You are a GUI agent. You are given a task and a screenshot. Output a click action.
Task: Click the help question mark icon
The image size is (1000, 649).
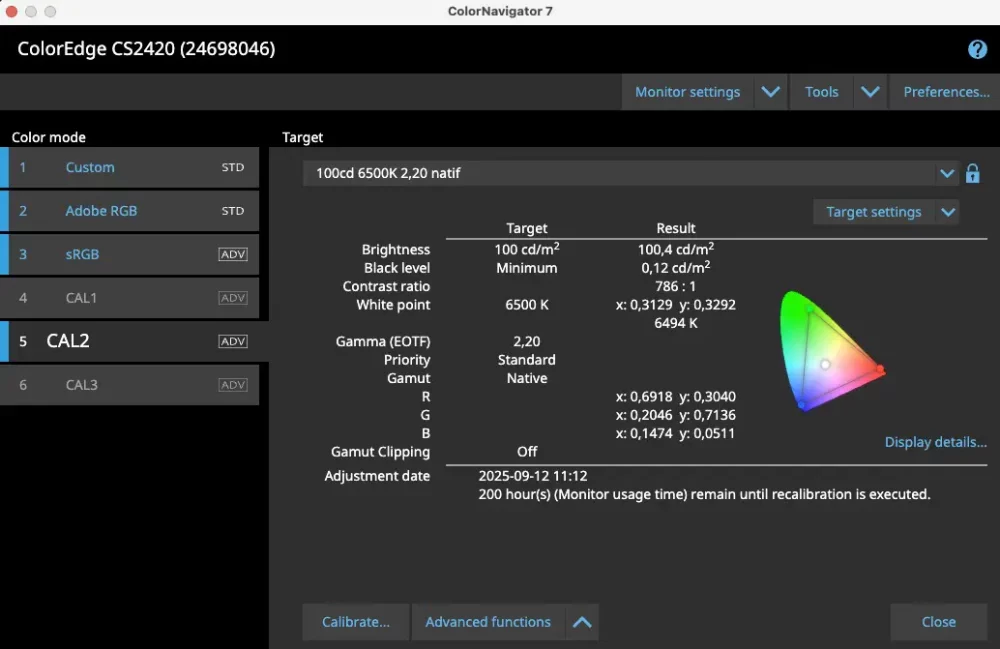pos(977,50)
